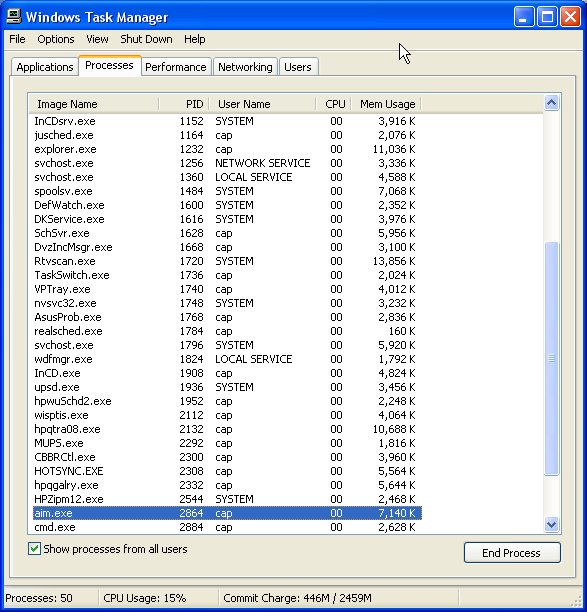
Task: Click NETWORK SERVICE user name cell
Action: pos(263,163)
